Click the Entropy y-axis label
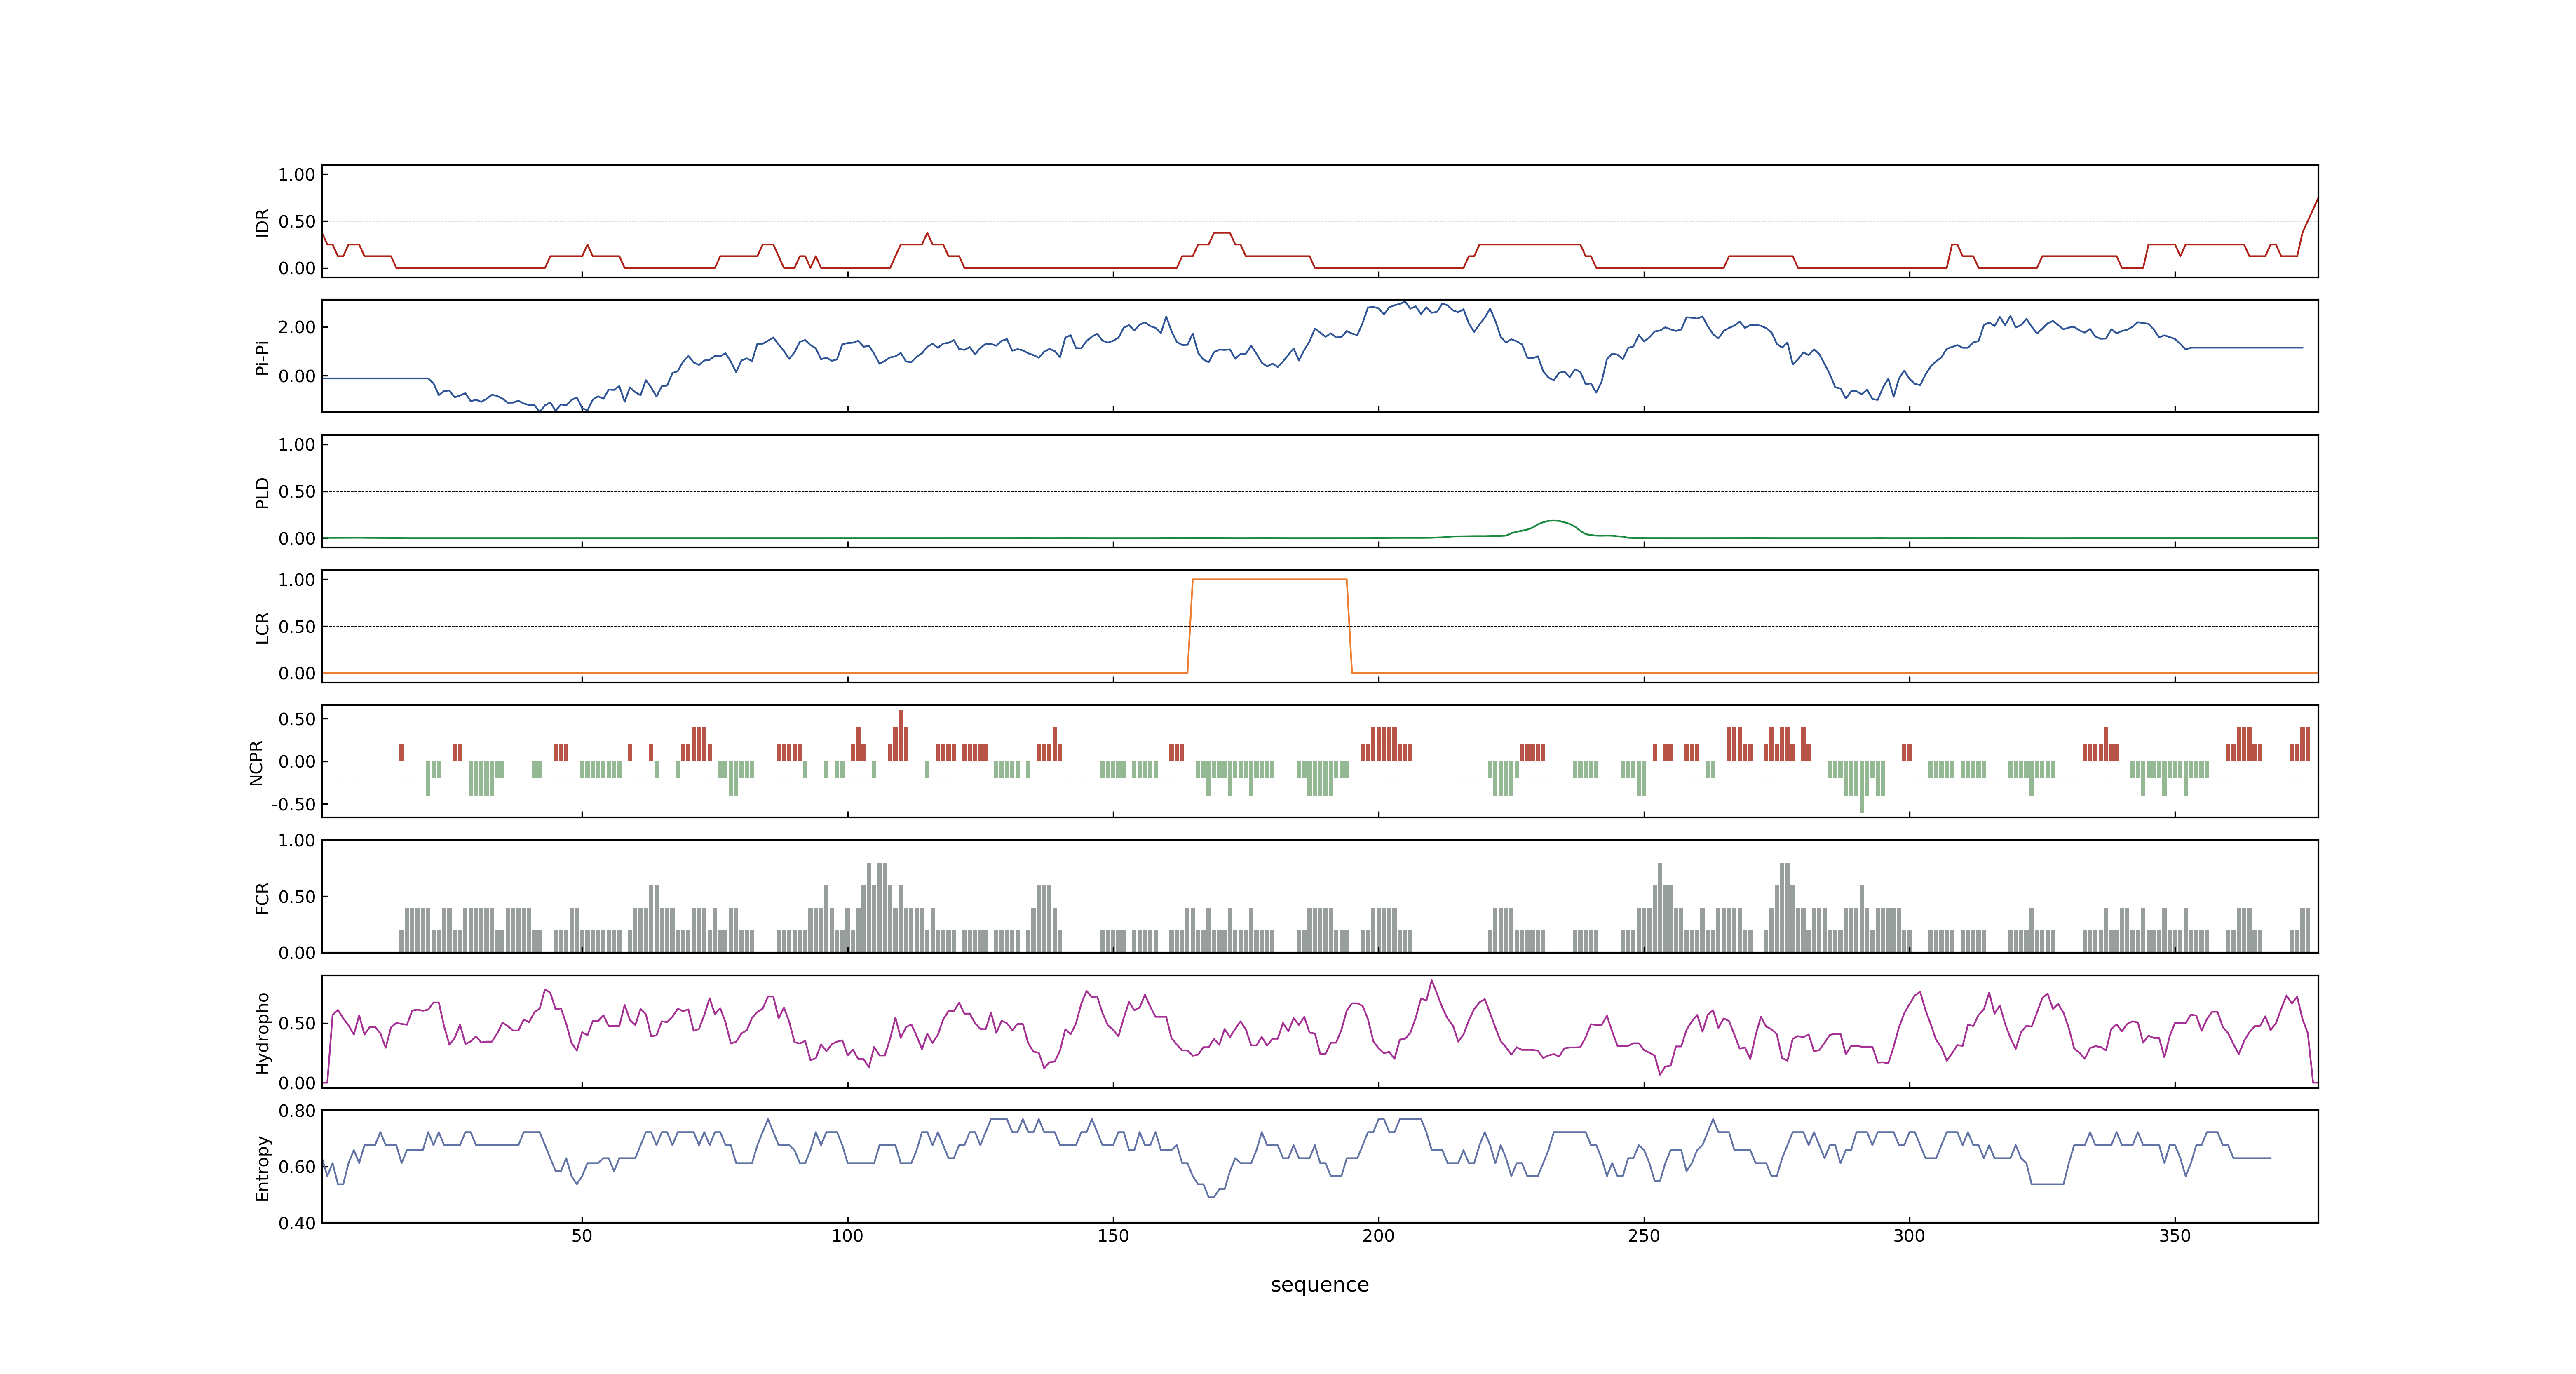 click(262, 1167)
